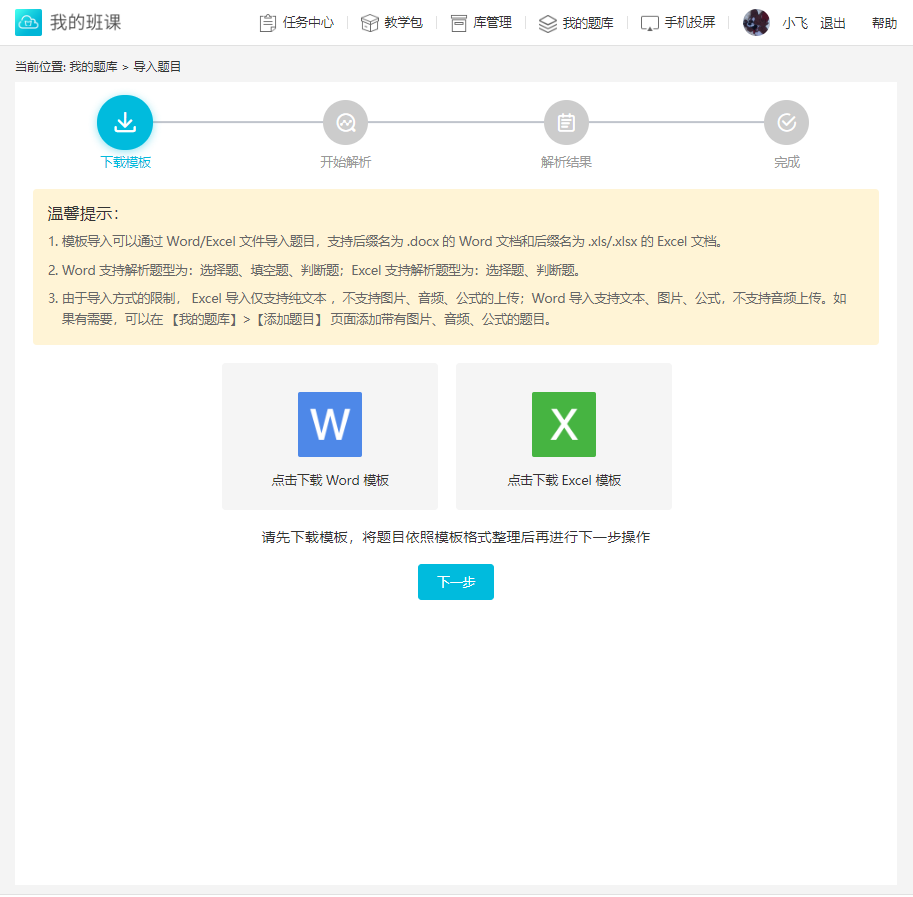Screen dimensions: 913x897
Task: Open the 库管理 menu item
Action: [492, 23]
